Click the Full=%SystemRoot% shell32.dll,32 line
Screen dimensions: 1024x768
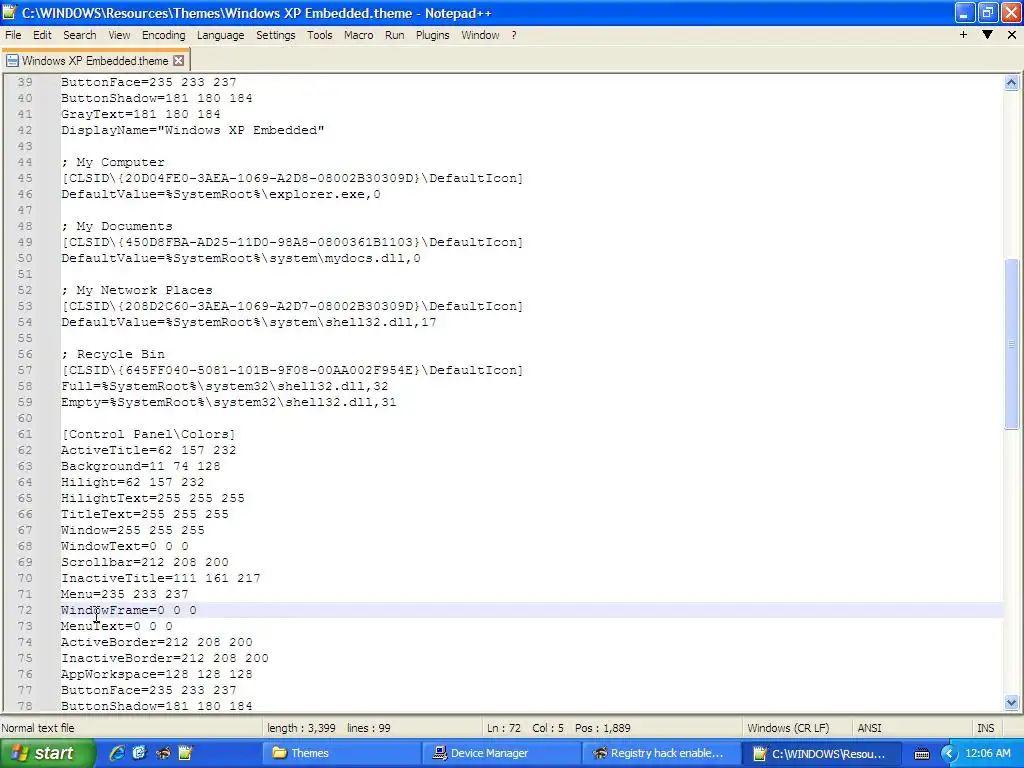[x=225, y=386]
